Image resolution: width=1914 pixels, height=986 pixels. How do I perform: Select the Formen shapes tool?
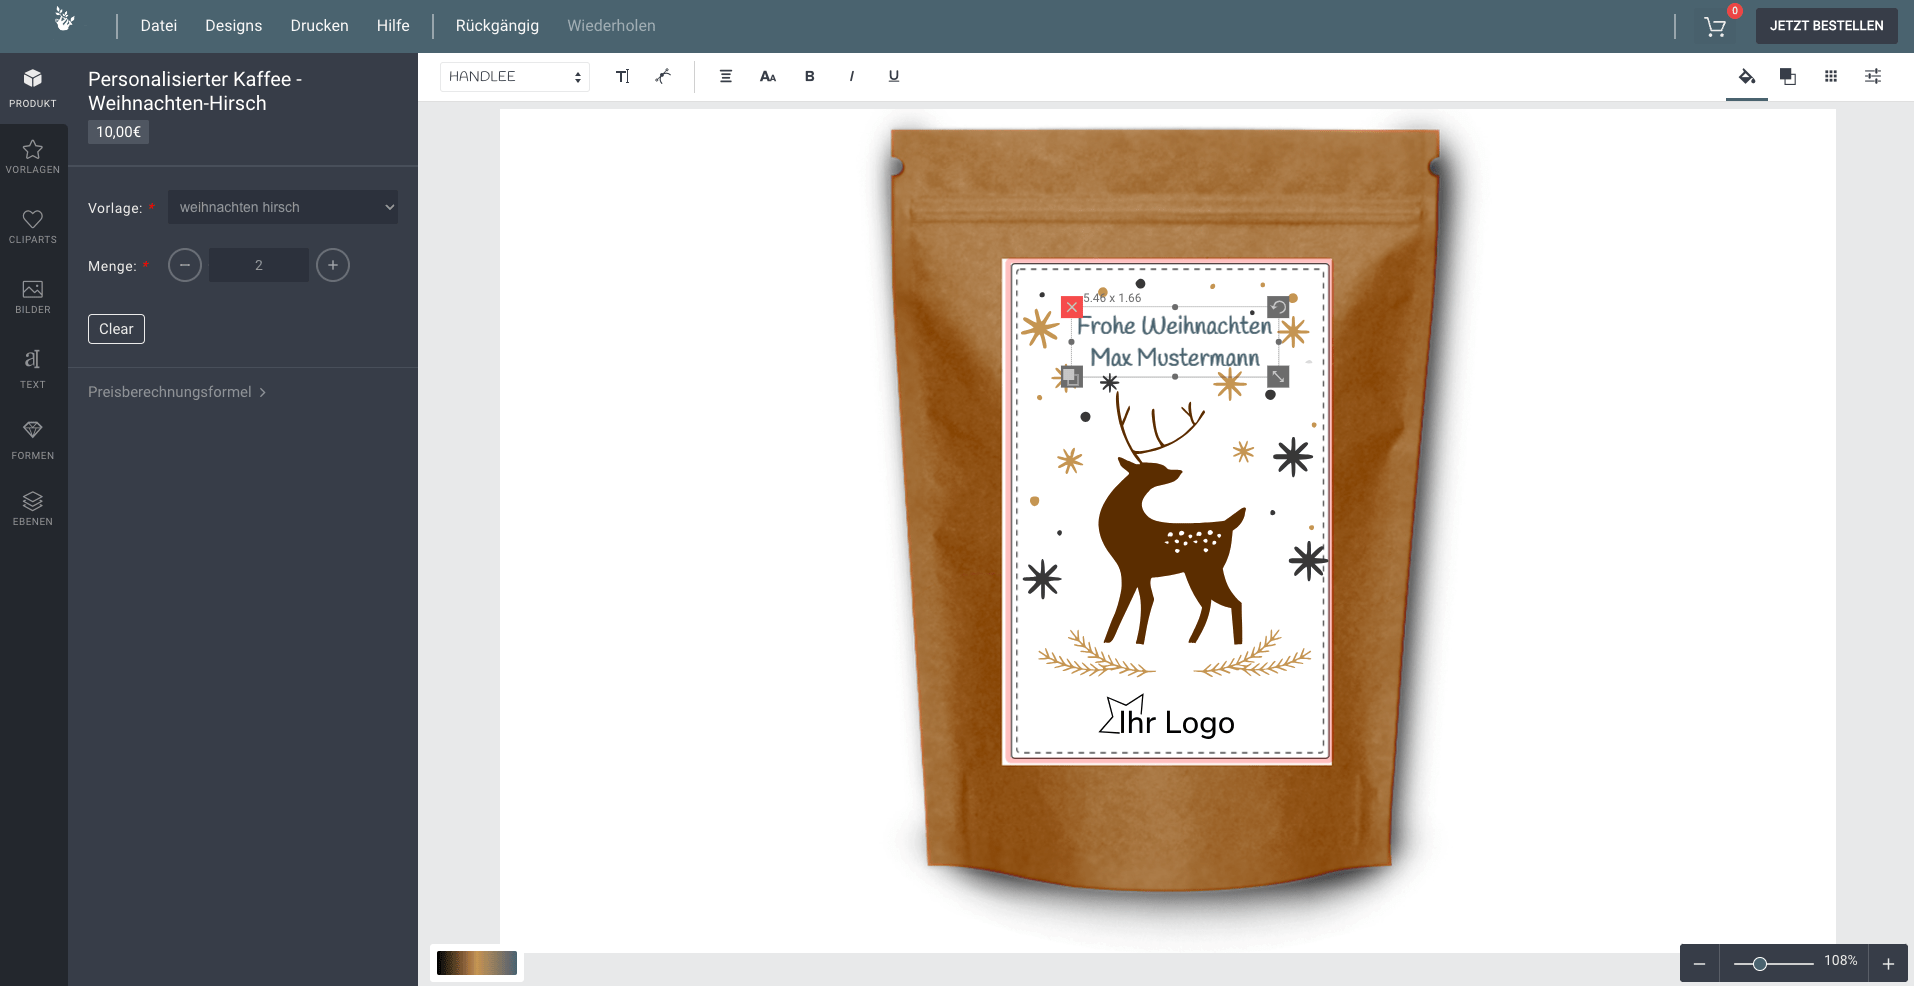tap(33, 440)
